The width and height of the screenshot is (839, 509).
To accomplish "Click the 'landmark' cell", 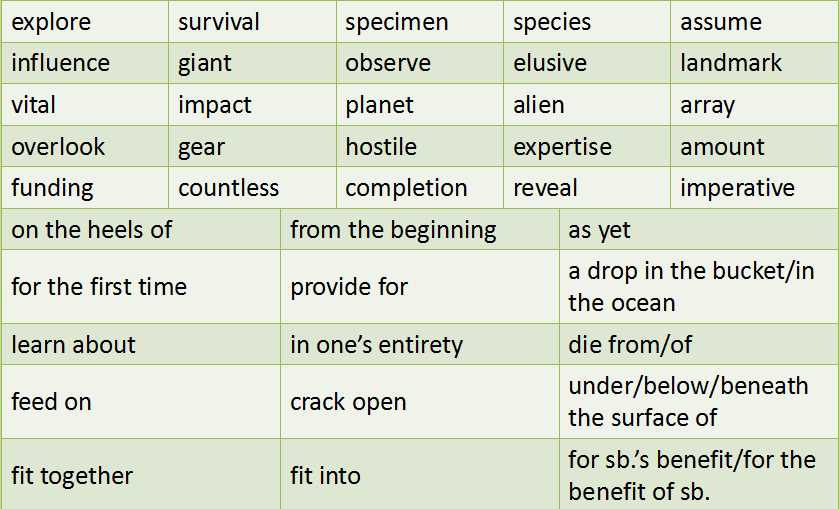I will point(731,63).
